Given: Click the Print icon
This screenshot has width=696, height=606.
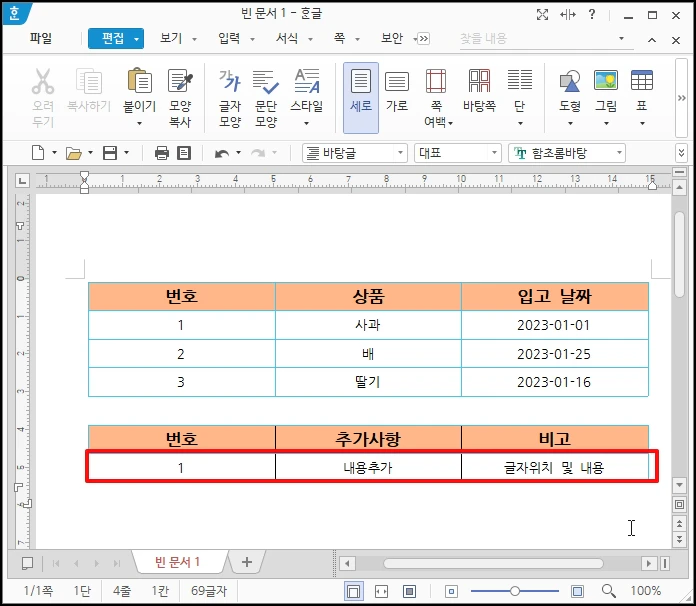Looking at the screenshot, I should pyautogui.click(x=162, y=153).
